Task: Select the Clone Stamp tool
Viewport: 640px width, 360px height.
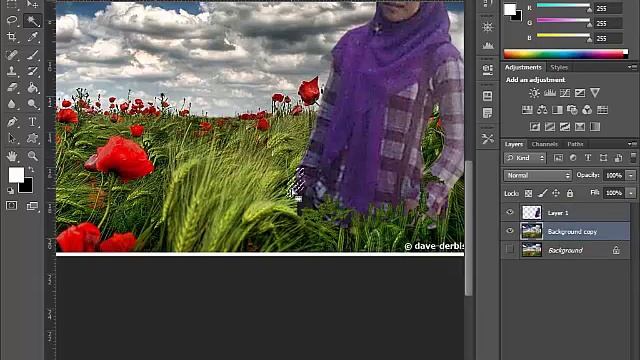Action: 11,71
